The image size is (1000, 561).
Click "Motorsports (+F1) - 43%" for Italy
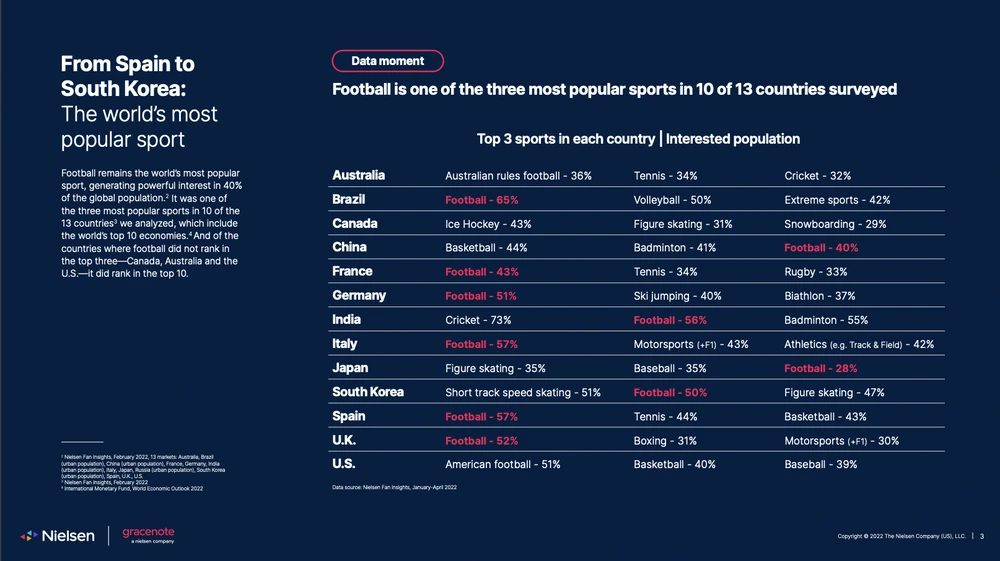[691, 345]
